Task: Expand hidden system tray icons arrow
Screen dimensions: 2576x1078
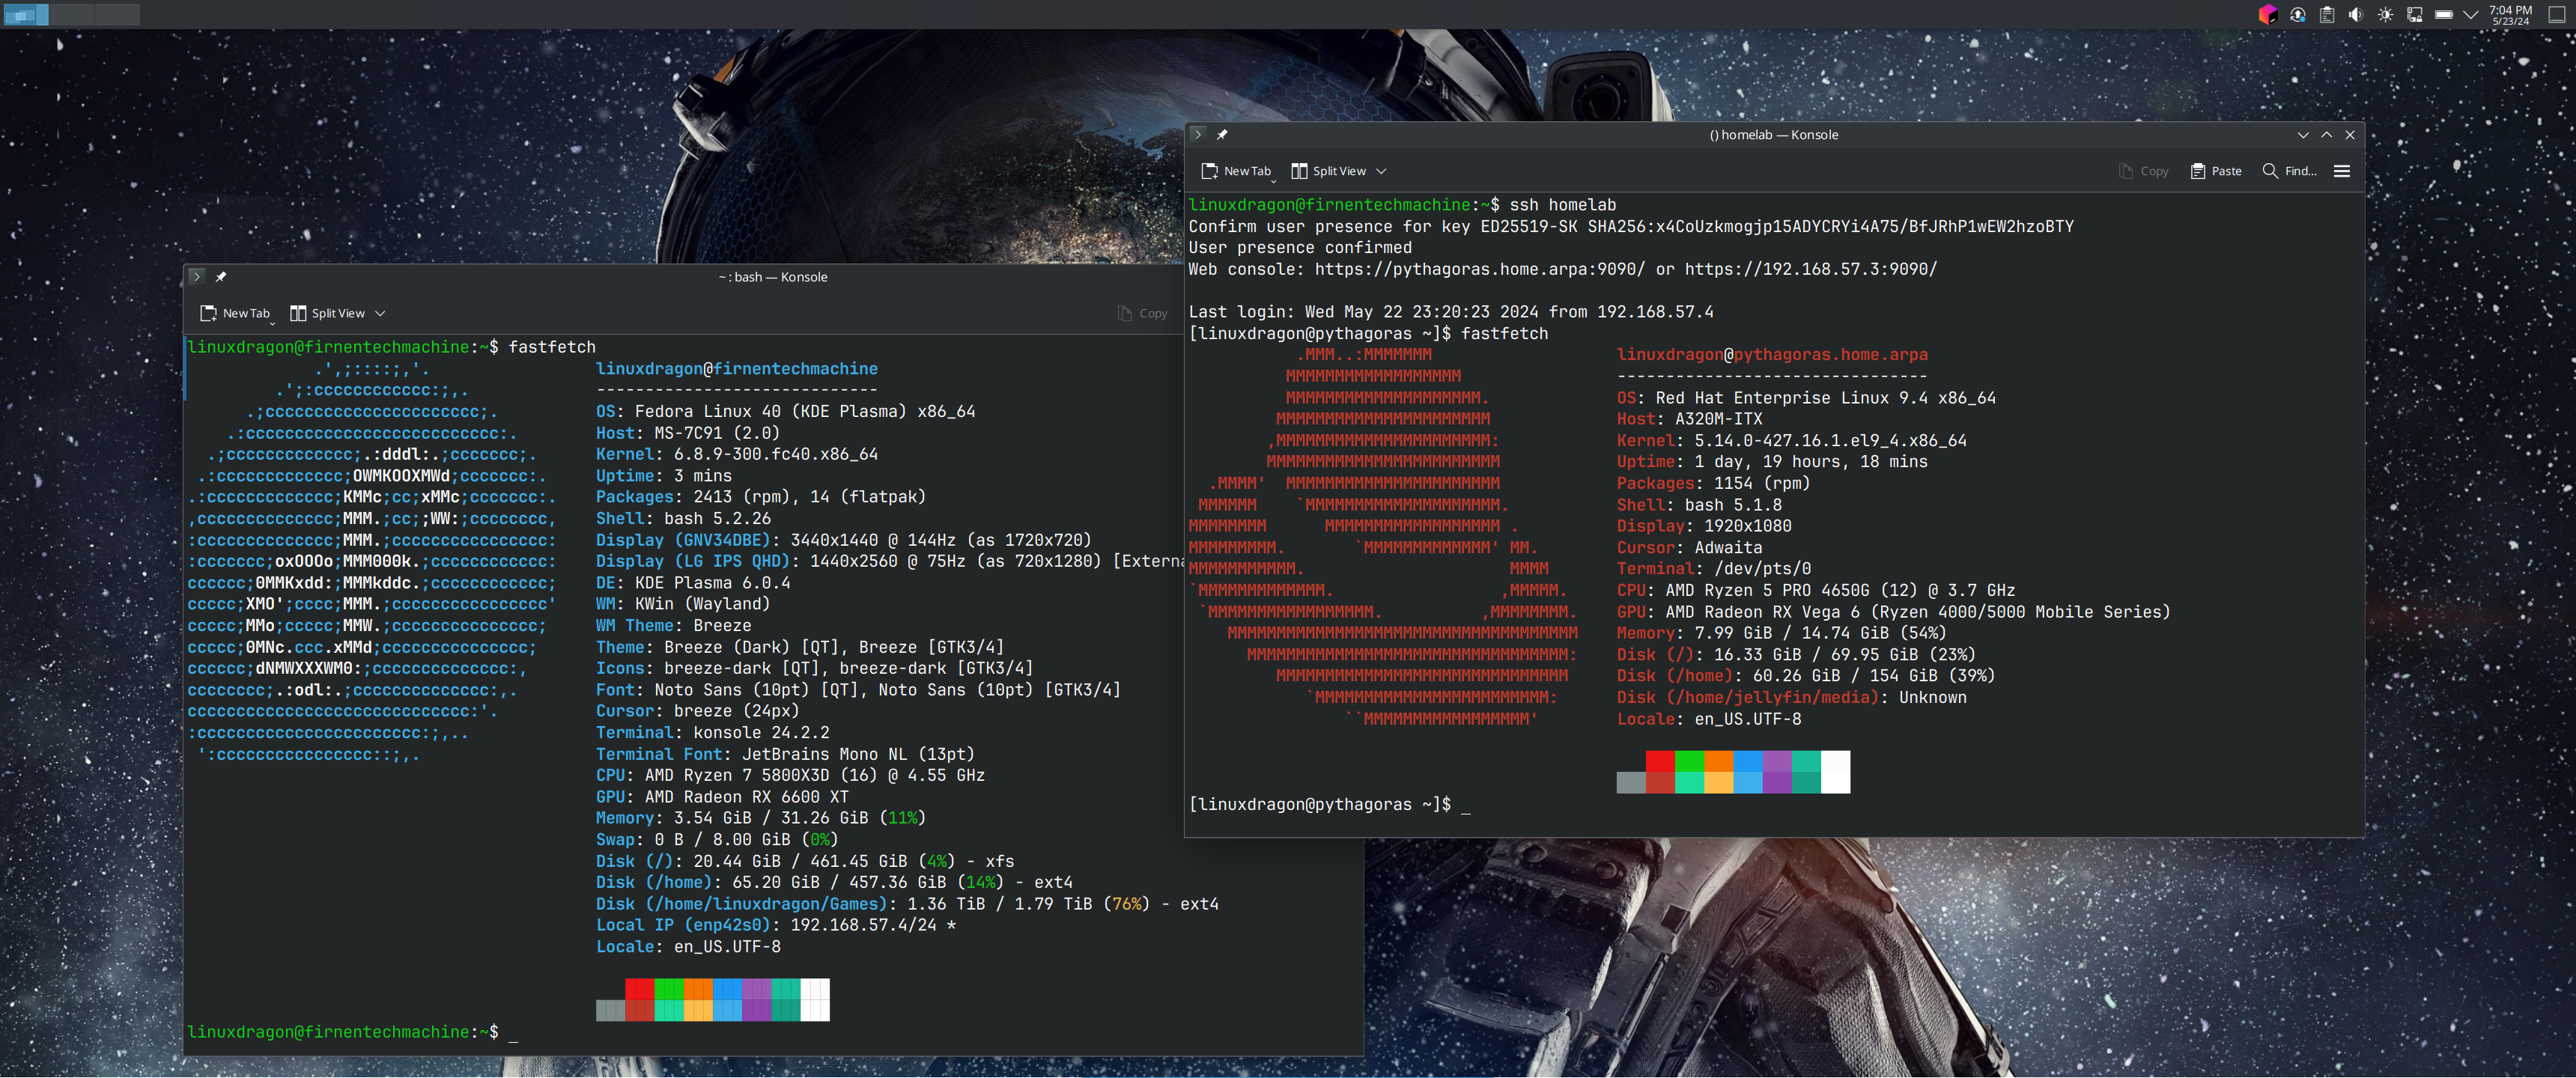Action: click(2470, 15)
